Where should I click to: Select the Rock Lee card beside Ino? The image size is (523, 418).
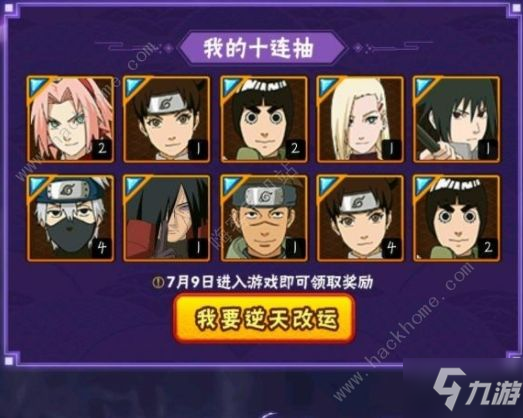click(x=264, y=119)
